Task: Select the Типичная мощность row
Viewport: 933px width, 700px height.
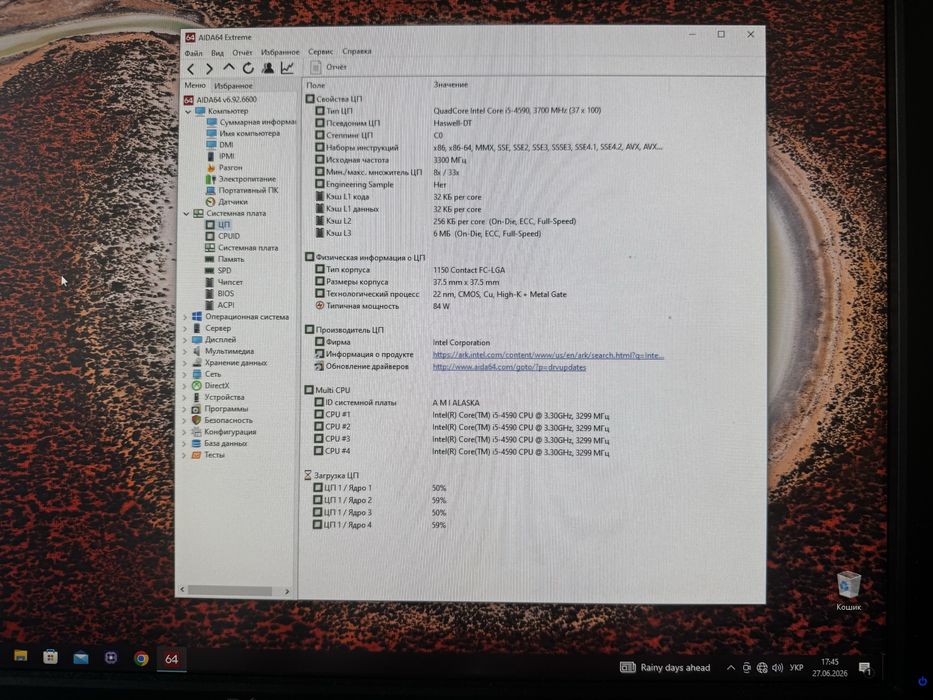Action: (381, 306)
